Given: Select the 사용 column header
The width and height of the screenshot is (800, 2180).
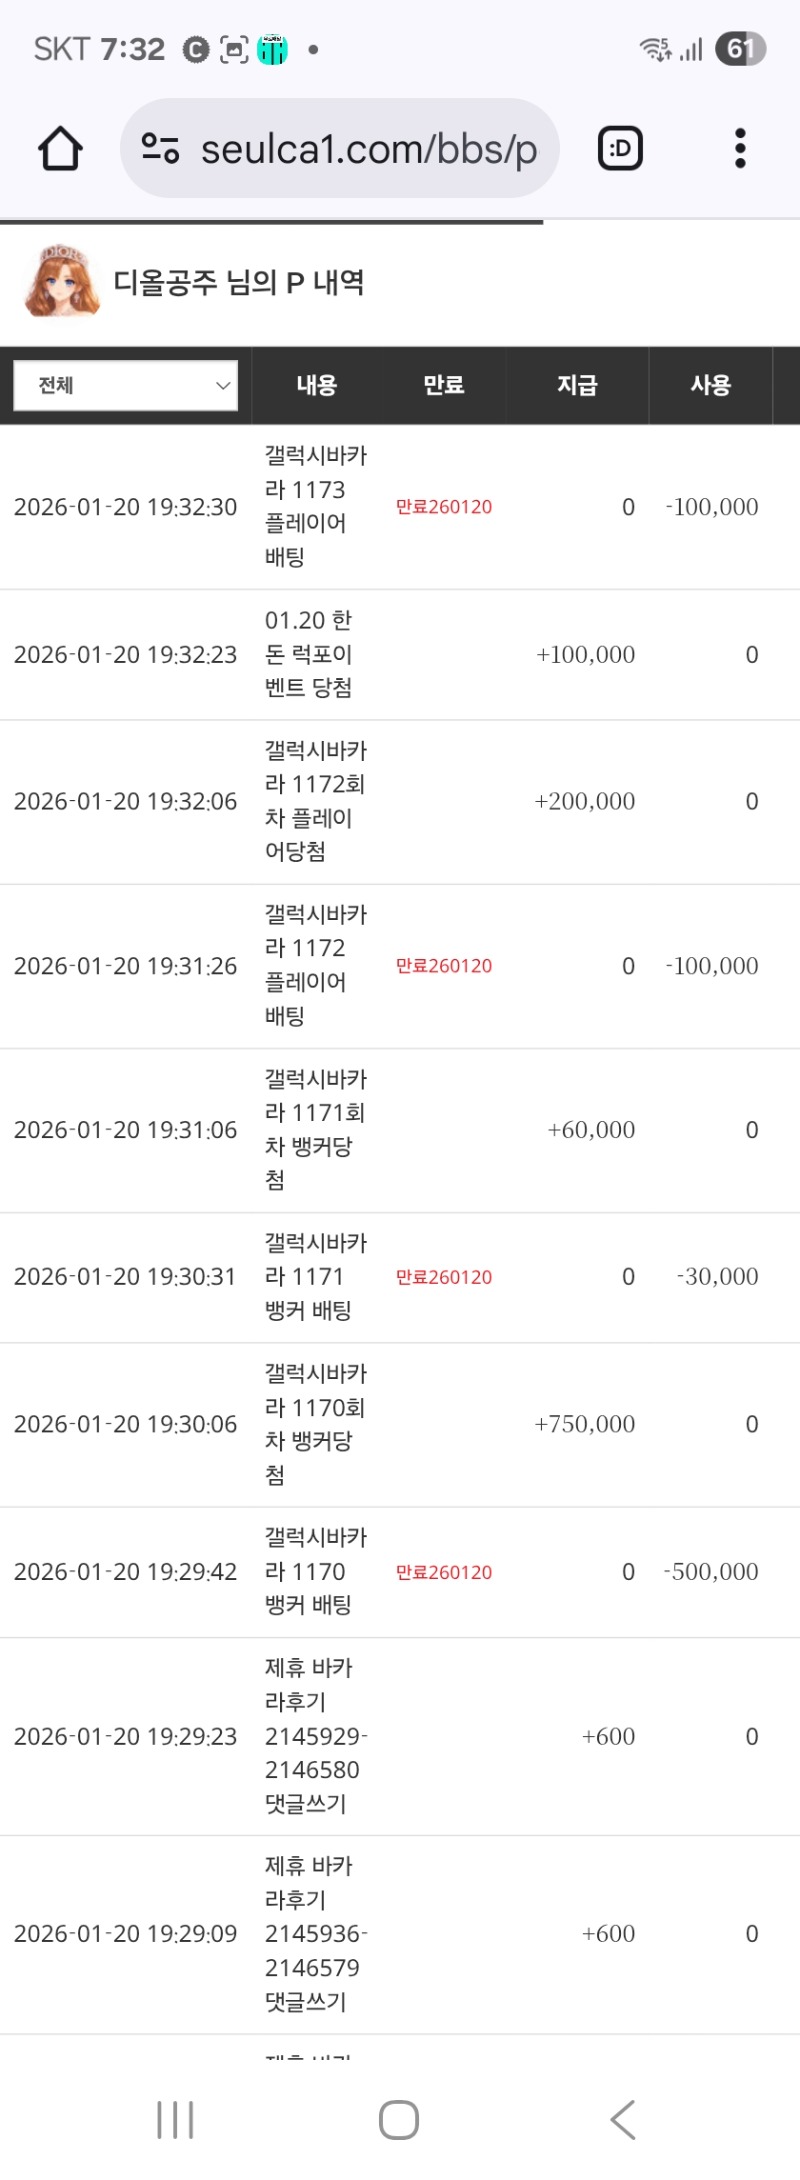Looking at the screenshot, I should click(x=710, y=386).
